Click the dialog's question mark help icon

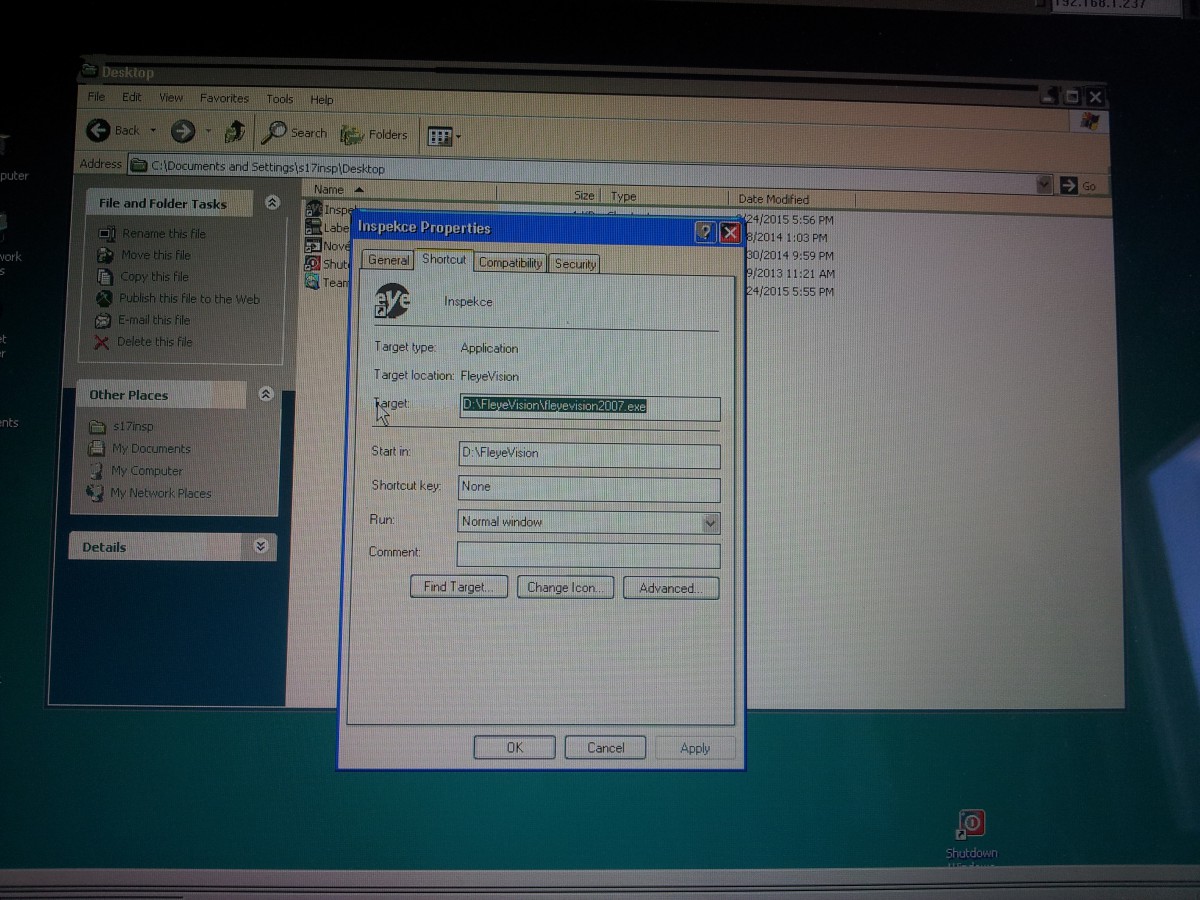tap(705, 232)
